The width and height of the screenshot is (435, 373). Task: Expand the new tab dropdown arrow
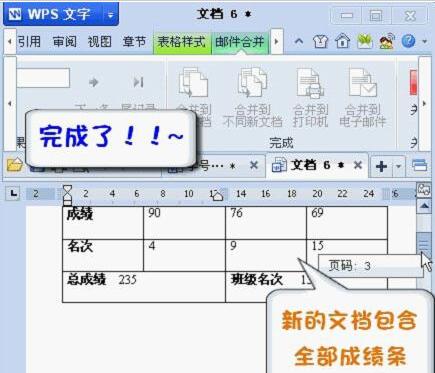[x=399, y=166]
